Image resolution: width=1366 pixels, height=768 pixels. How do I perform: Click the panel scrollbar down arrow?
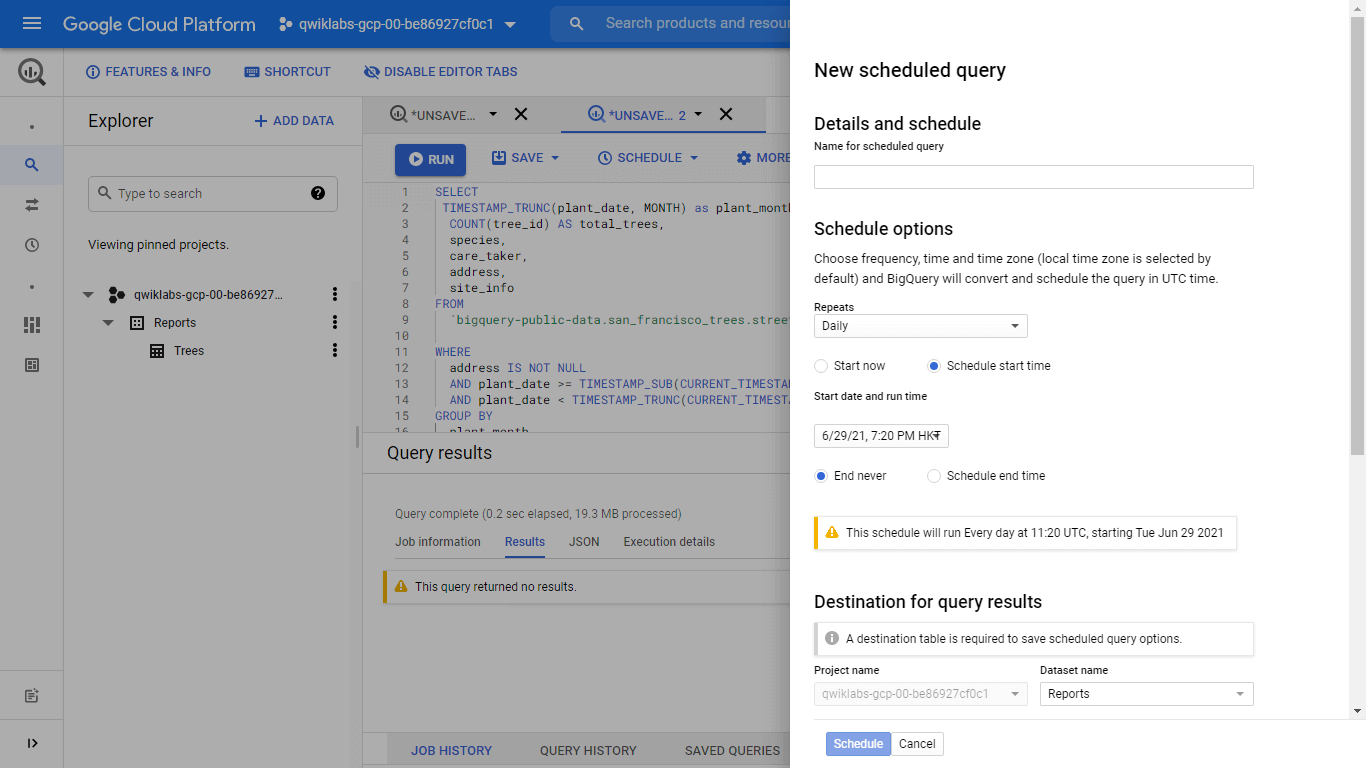point(1357,711)
